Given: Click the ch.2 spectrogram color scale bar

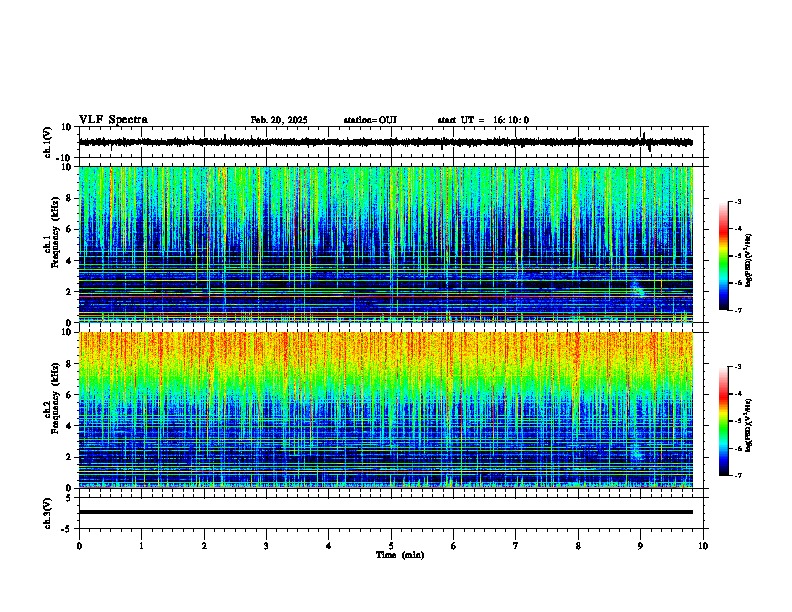Looking at the screenshot, I should 723,421.
